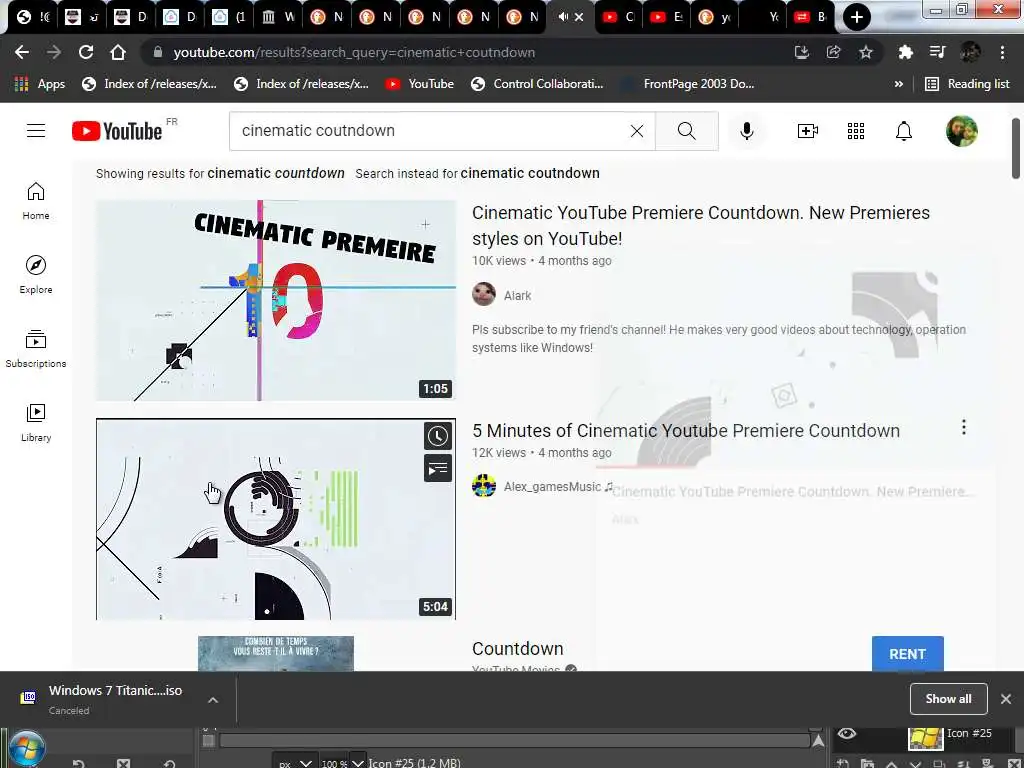Viewport: 1024px width, 768px height.
Task: Open Library in the sidebar
Action: click(36, 423)
